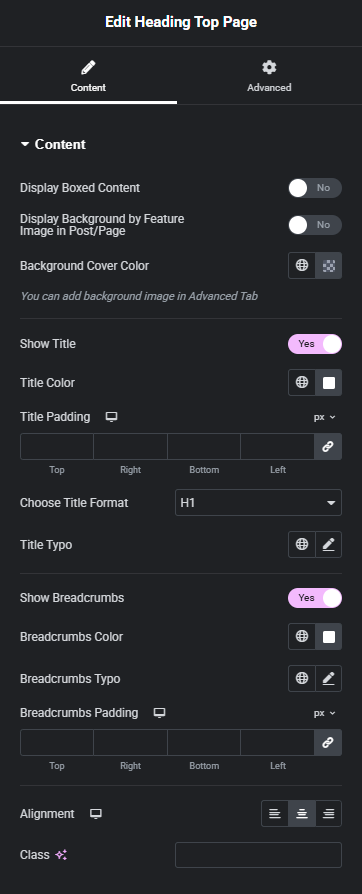Collapse the Content section
This screenshot has width=362, height=894.
coord(53,144)
